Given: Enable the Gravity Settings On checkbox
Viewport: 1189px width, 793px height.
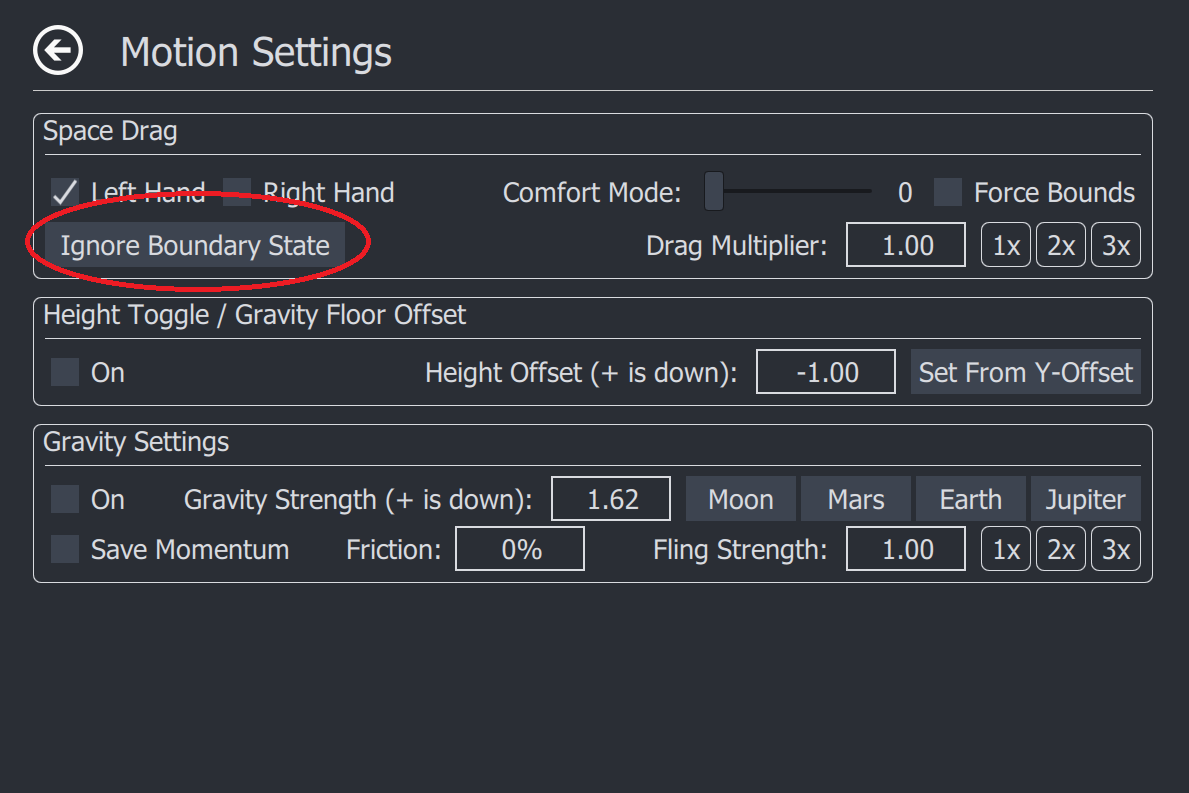Looking at the screenshot, I should (x=64, y=500).
